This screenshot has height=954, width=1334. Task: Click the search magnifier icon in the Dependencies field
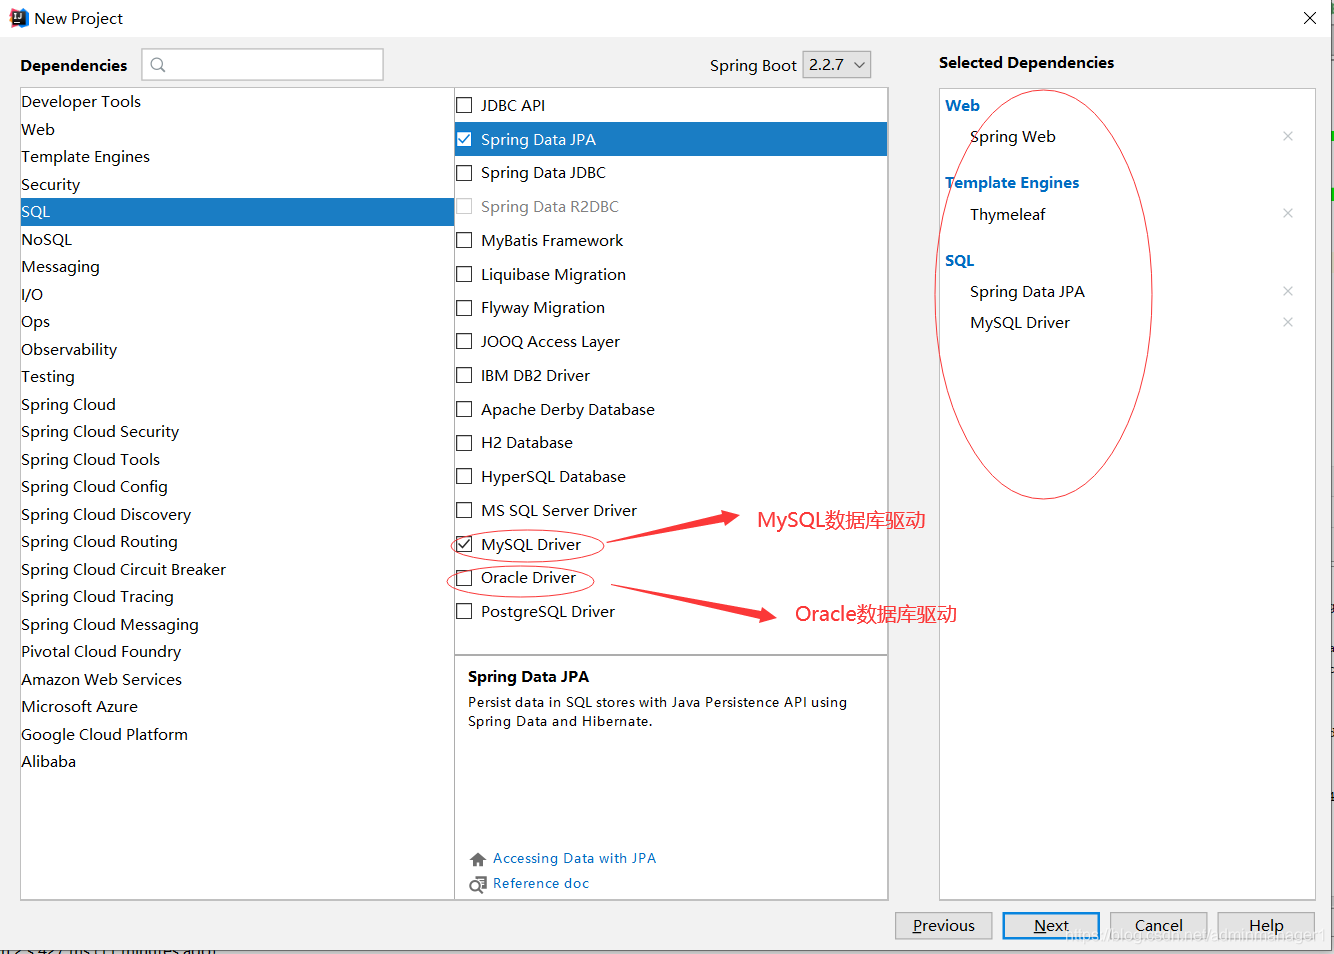pos(158,65)
